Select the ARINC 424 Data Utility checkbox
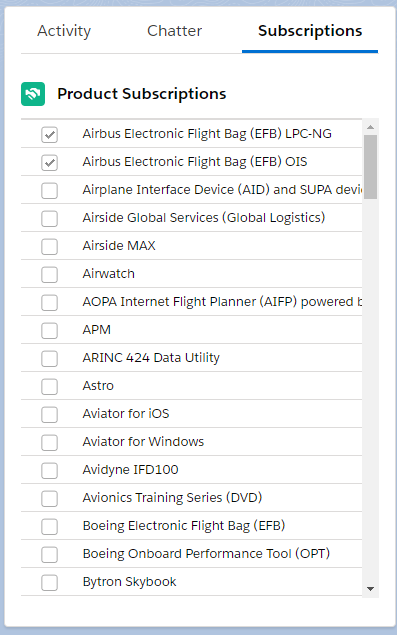The width and height of the screenshot is (397, 635). click(49, 358)
